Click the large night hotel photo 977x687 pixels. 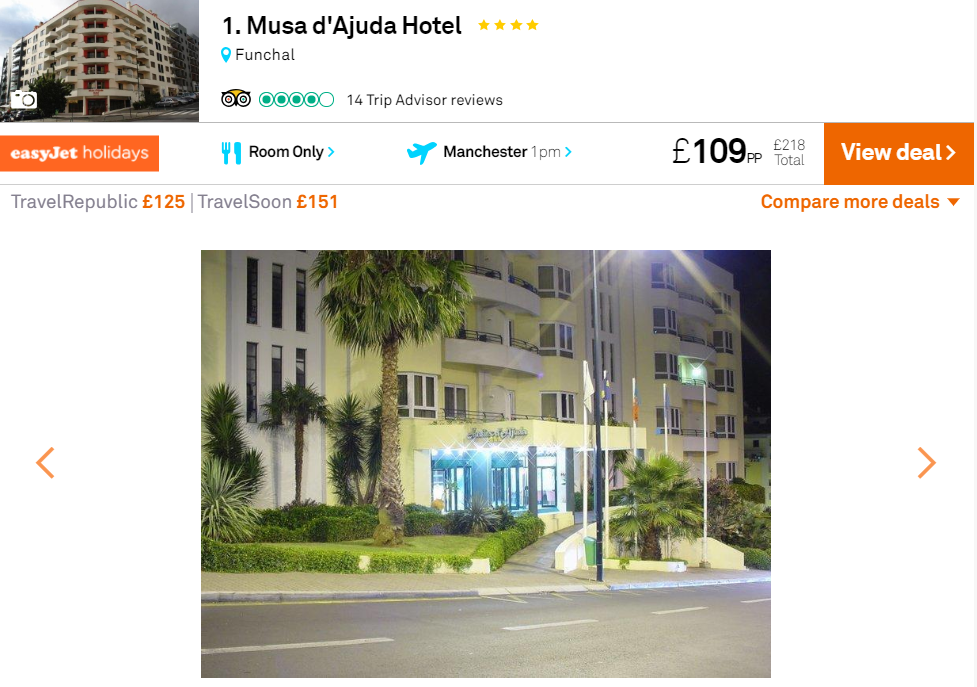pyautogui.click(x=485, y=463)
